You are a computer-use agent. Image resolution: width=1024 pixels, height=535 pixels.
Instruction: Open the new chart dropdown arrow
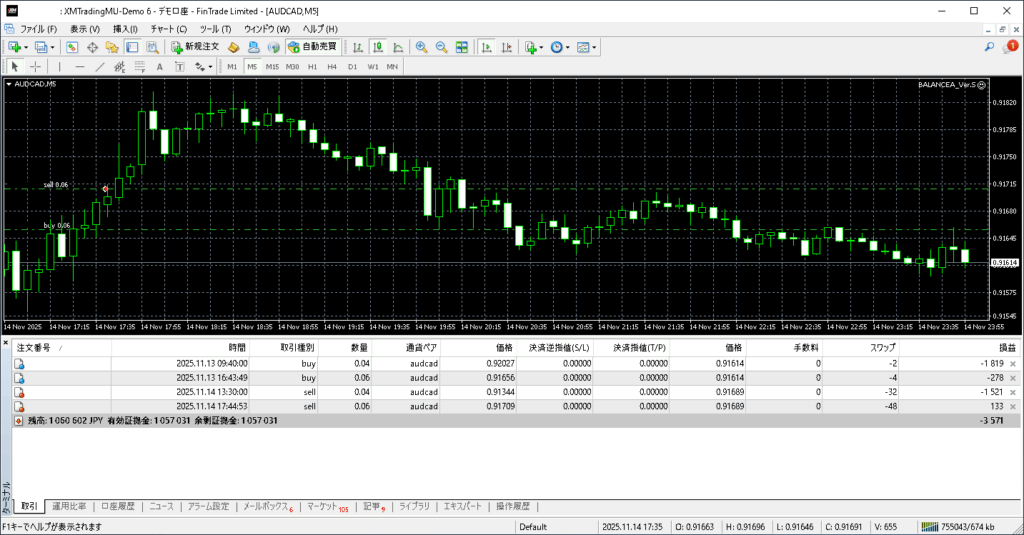(27, 47)
